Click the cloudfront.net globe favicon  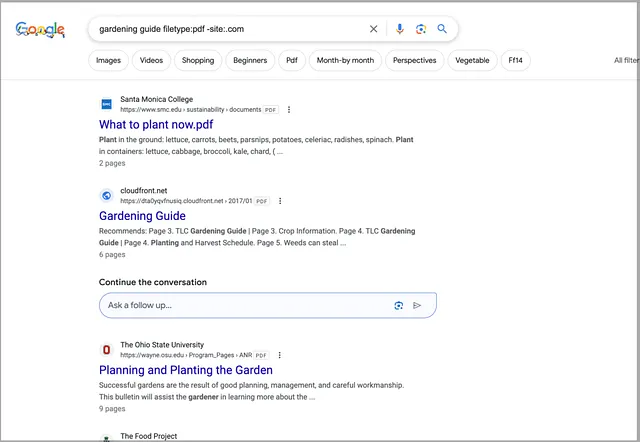(x=107, y=195)
